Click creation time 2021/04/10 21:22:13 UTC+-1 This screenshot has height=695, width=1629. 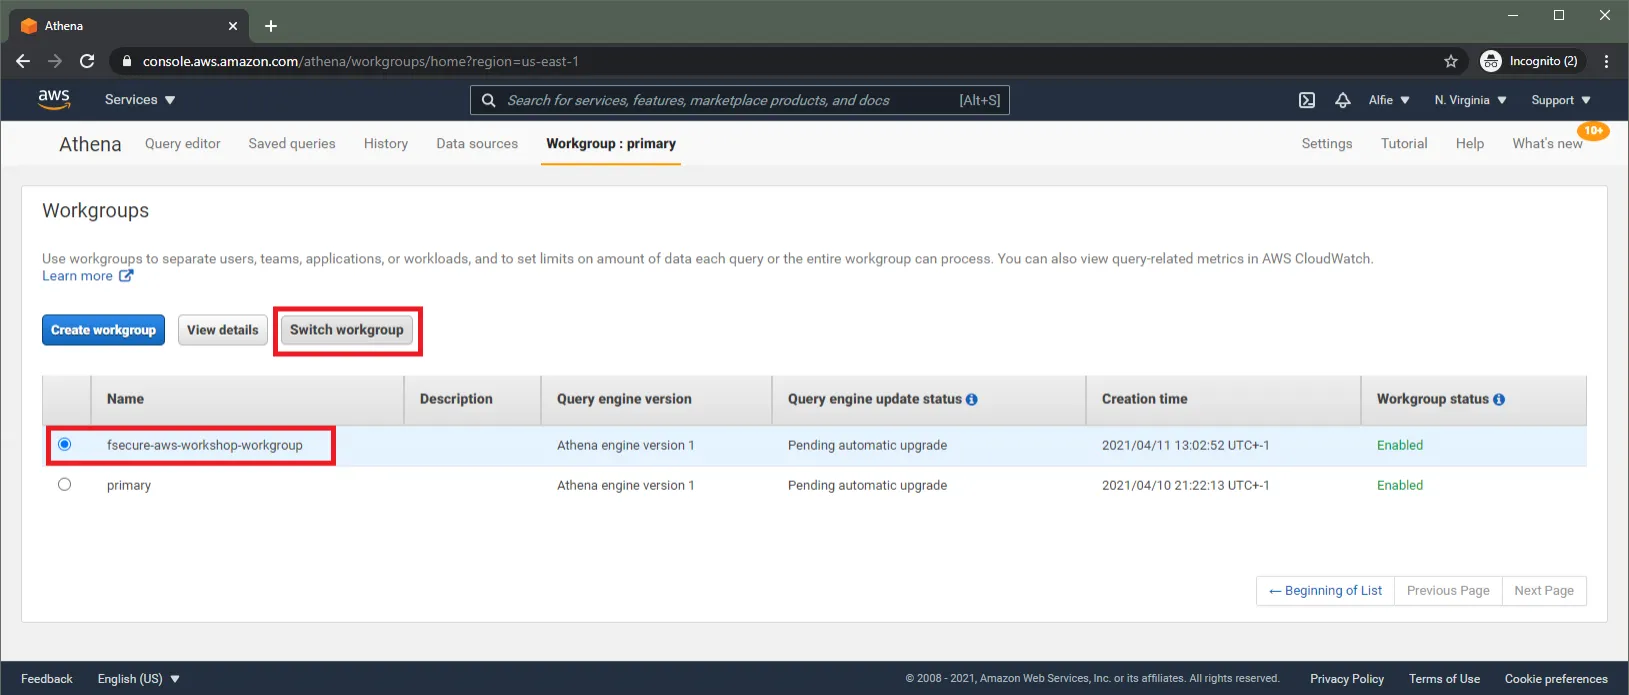[1185, 485]
